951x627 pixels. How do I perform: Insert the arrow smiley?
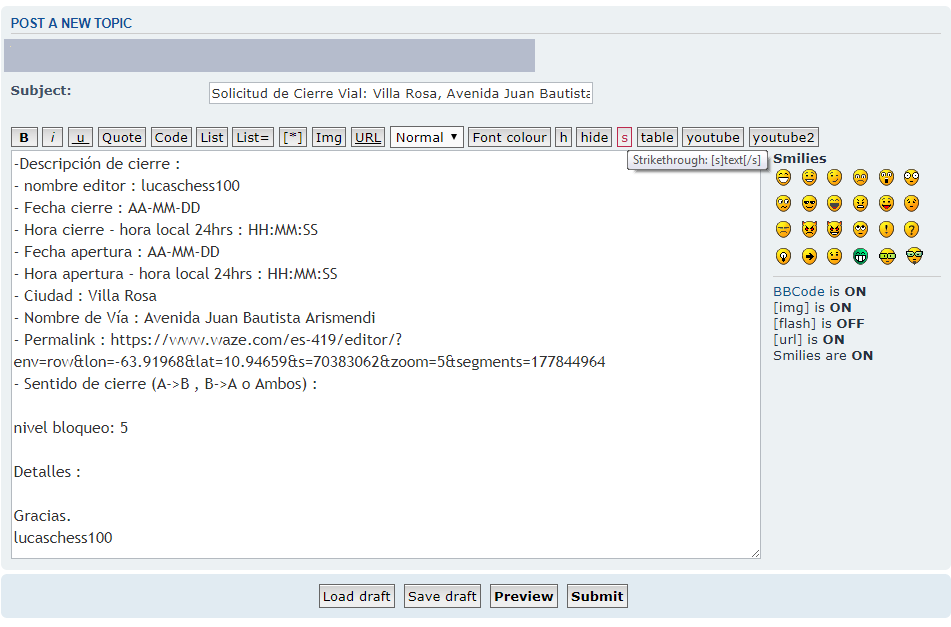pyautogui.click(x=809, y=256)
